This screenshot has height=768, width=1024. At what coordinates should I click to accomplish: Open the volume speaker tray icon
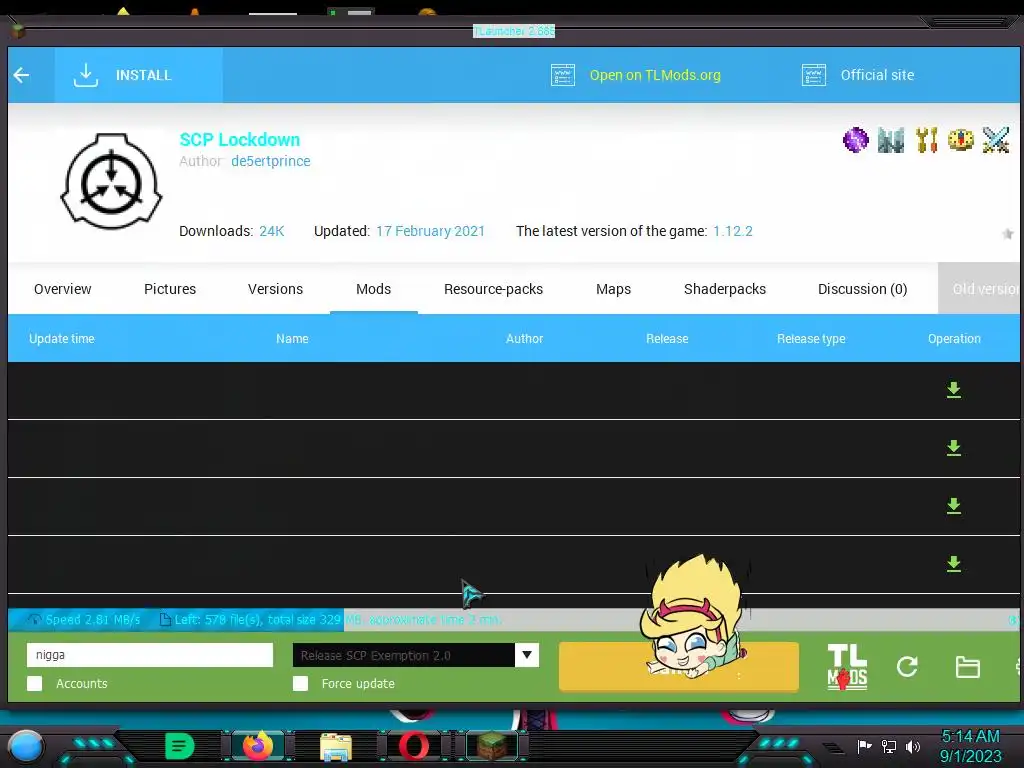pyautogui.click(x=913, y=746)
